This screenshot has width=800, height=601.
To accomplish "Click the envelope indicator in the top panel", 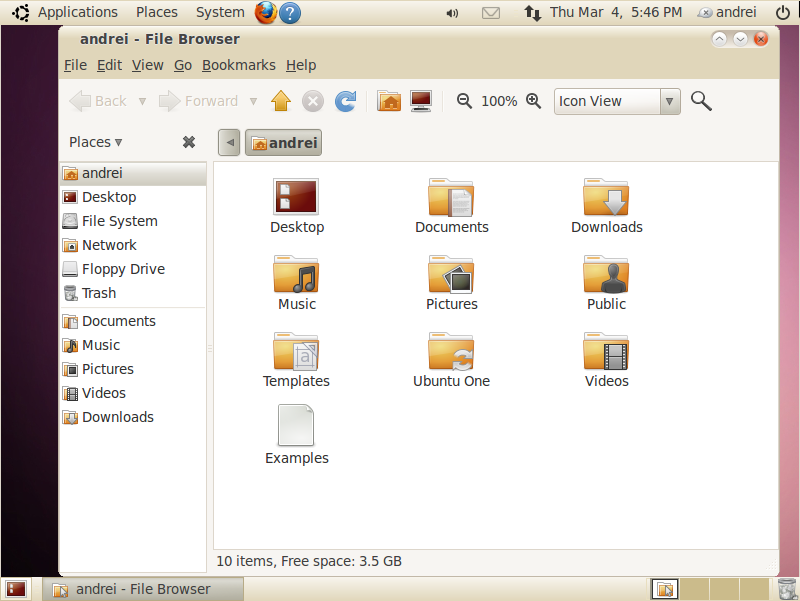I will (491, 12).
